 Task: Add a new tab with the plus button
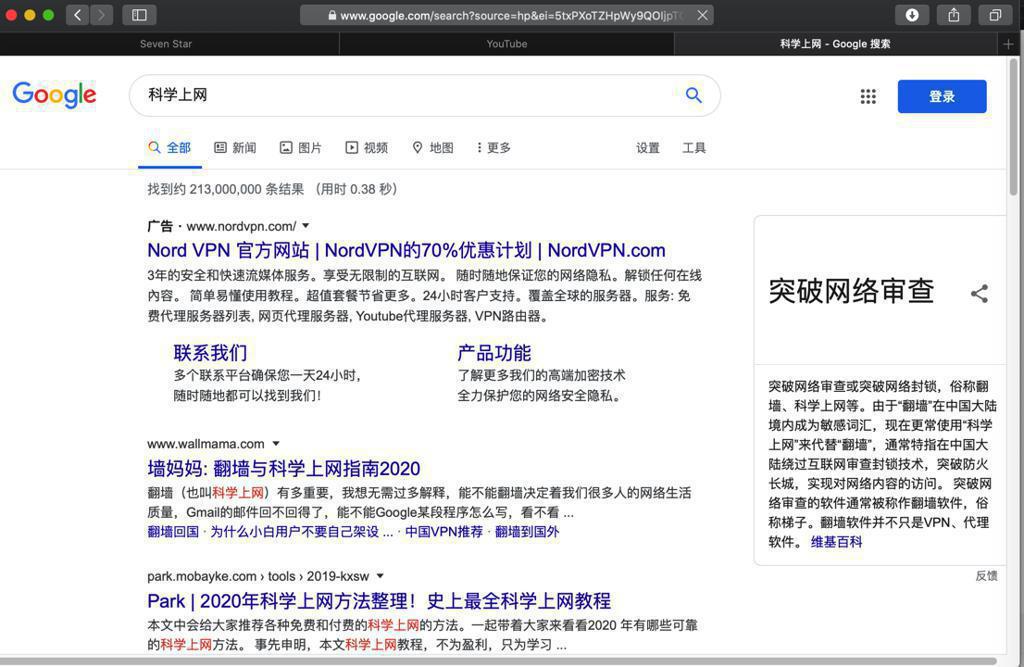click(1008, 44)
